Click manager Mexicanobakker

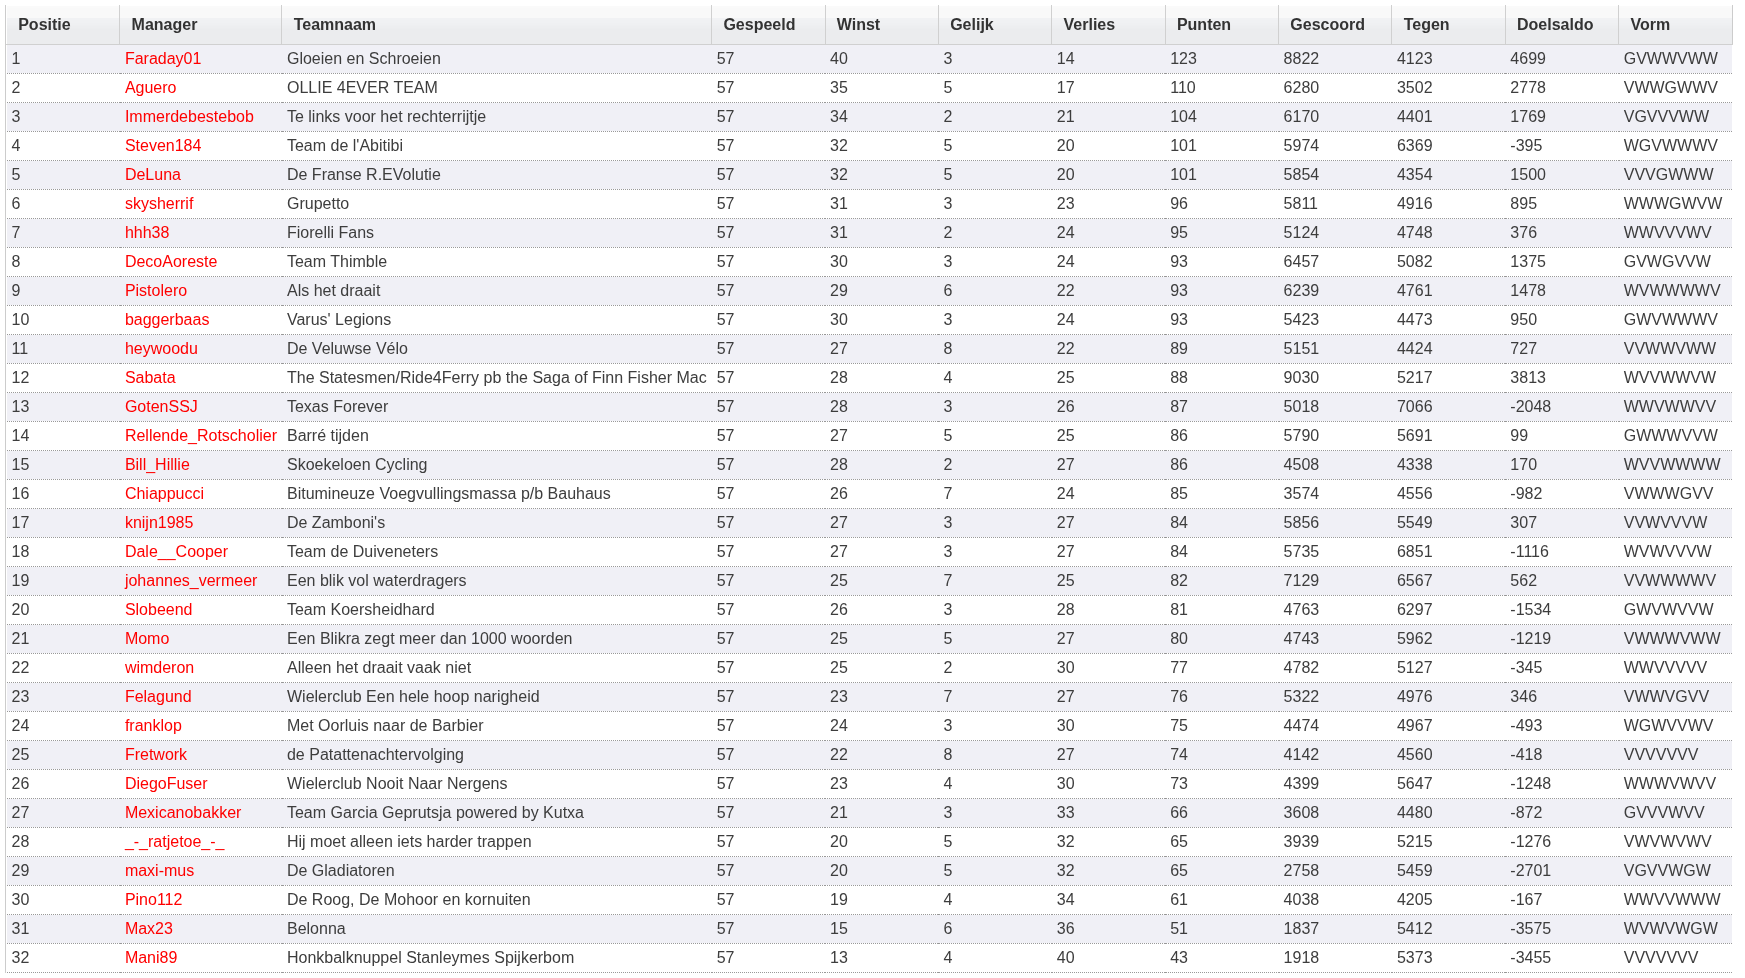pyautogui.click(x=183, y=813)
